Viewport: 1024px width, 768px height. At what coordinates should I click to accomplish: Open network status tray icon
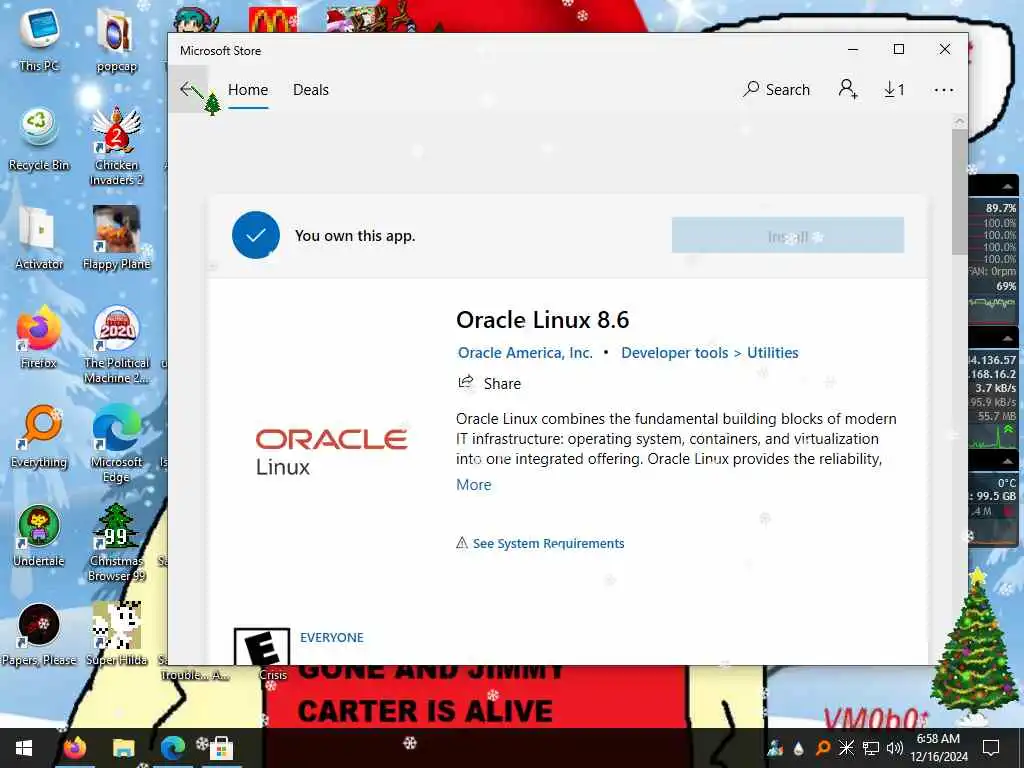(871, 748)
